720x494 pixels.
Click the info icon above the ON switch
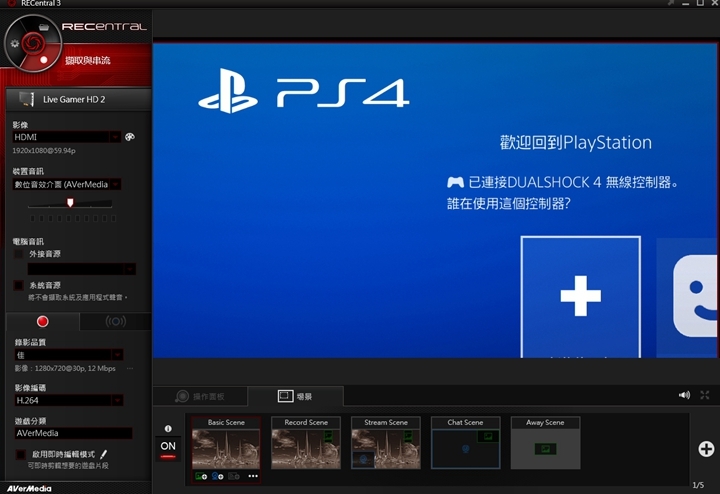(168, 428)
